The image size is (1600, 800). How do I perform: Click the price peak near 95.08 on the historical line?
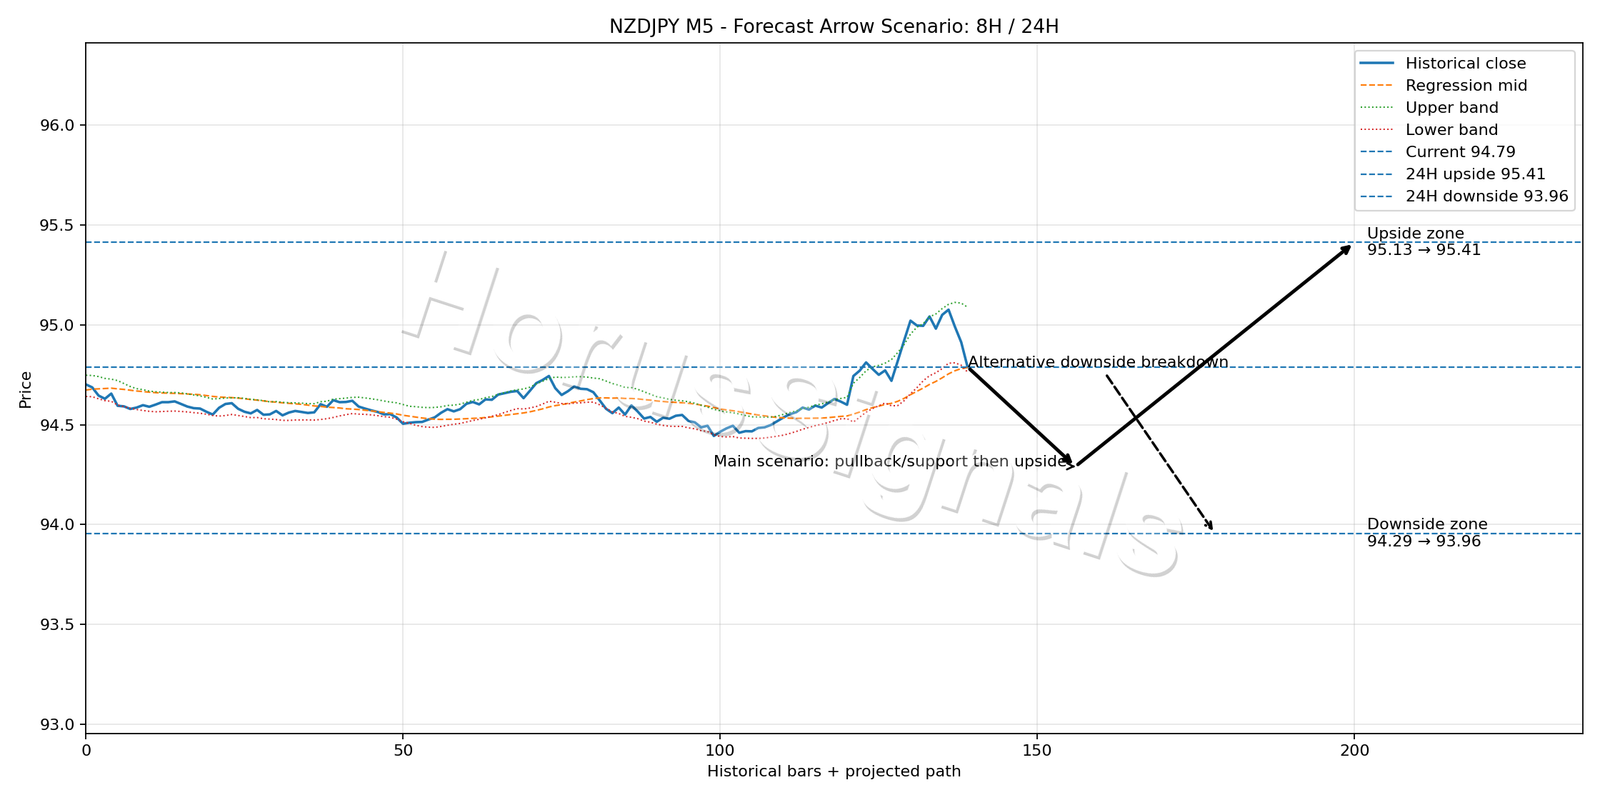(948, 309)
